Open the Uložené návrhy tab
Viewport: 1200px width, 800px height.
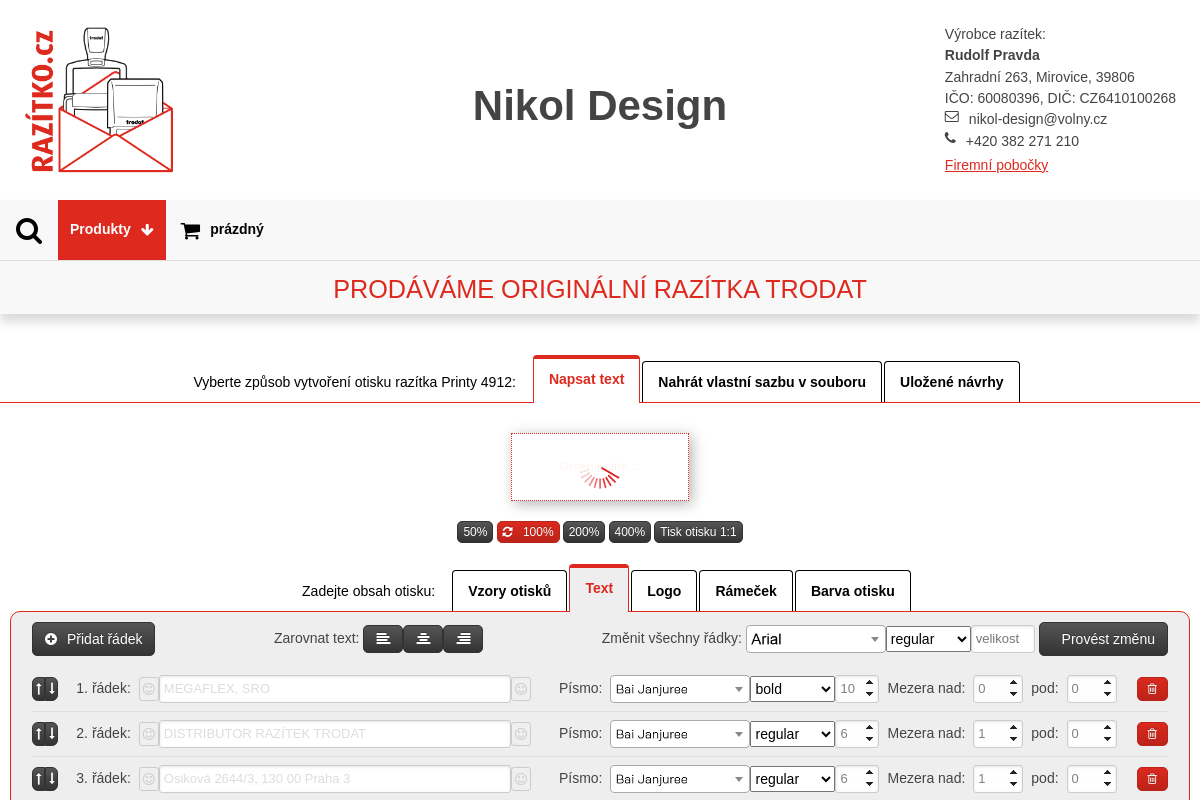(952, 382)
